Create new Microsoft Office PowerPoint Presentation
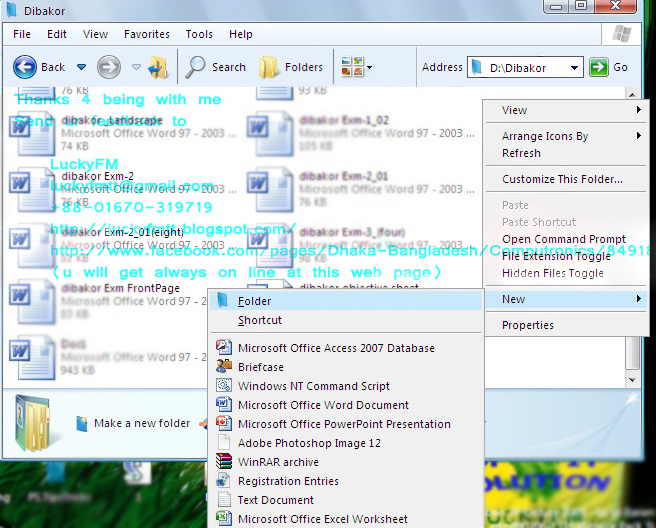The width and height of the screenshot is (656, 528). 346,424
